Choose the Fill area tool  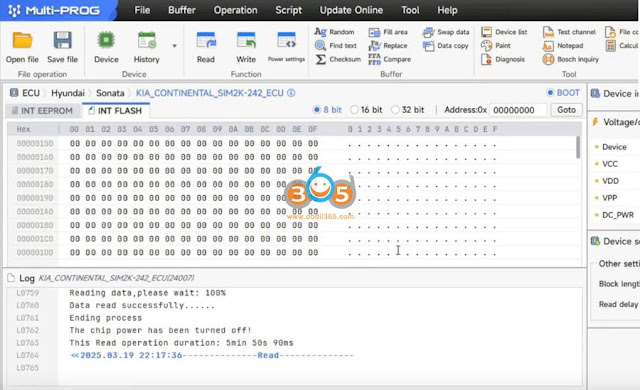click(x=388, y=32)
